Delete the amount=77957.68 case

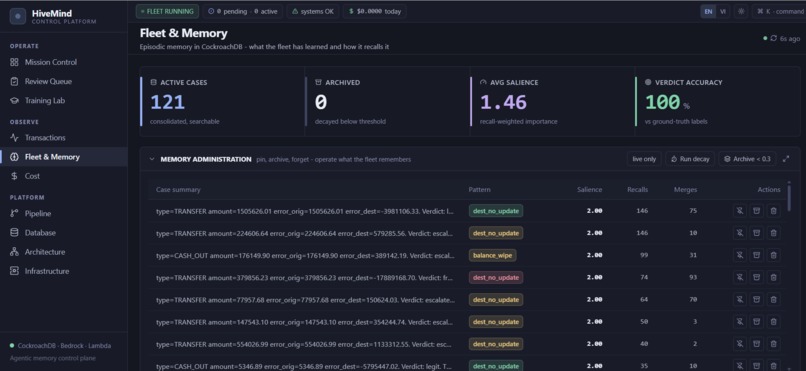click(773, 299)
